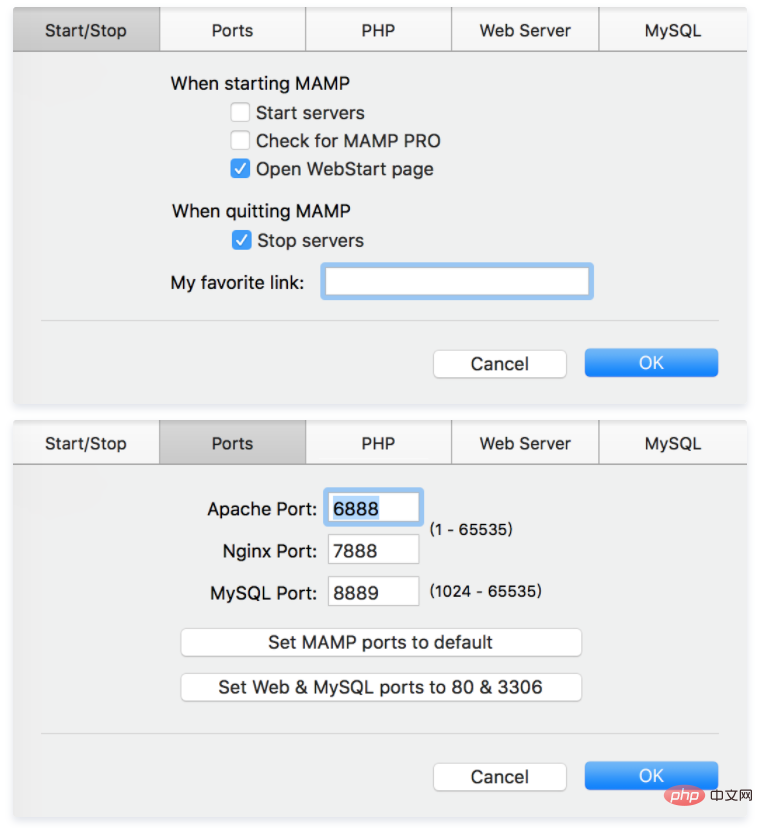Click the '(1 - 65535)' range text

coord(471,529)
